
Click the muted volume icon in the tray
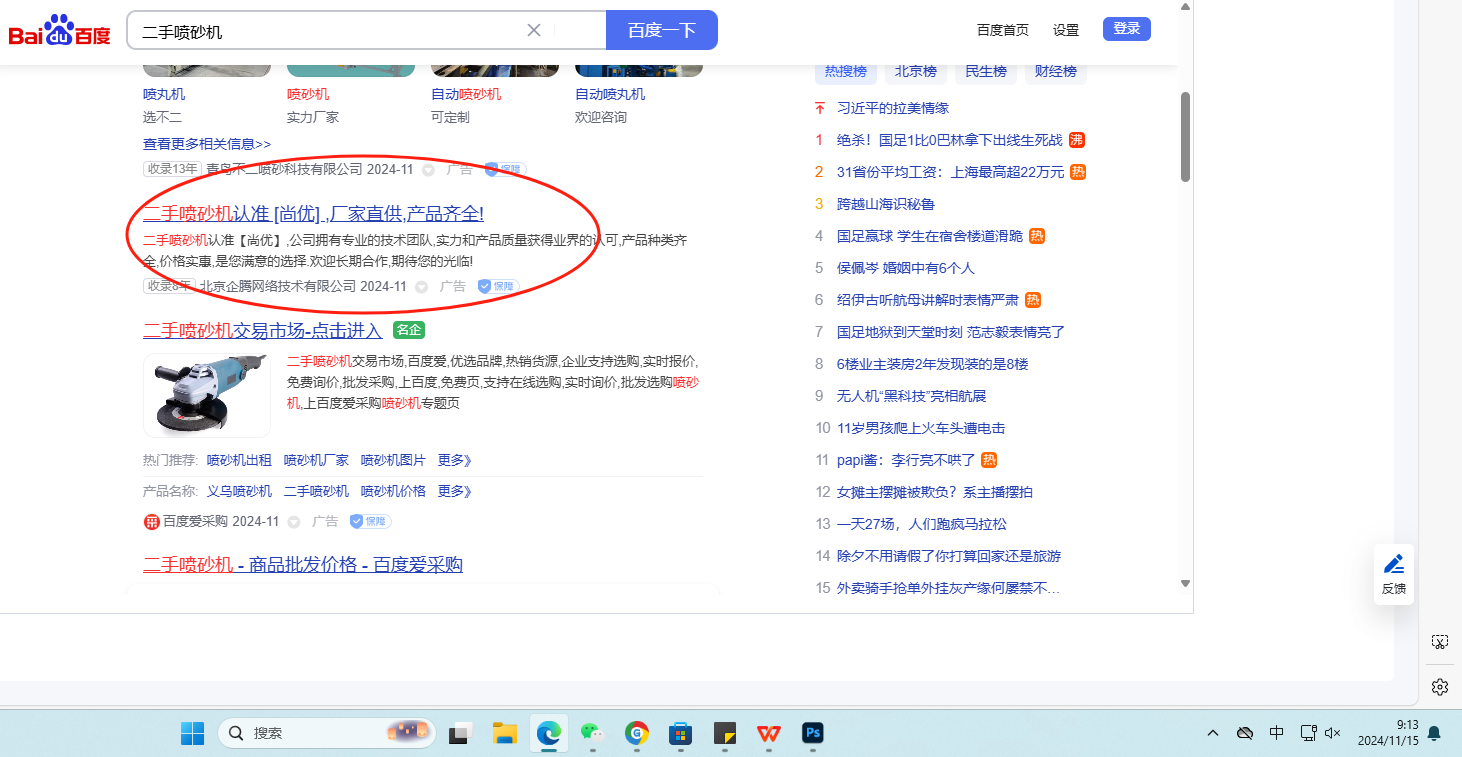[1332, 733]
